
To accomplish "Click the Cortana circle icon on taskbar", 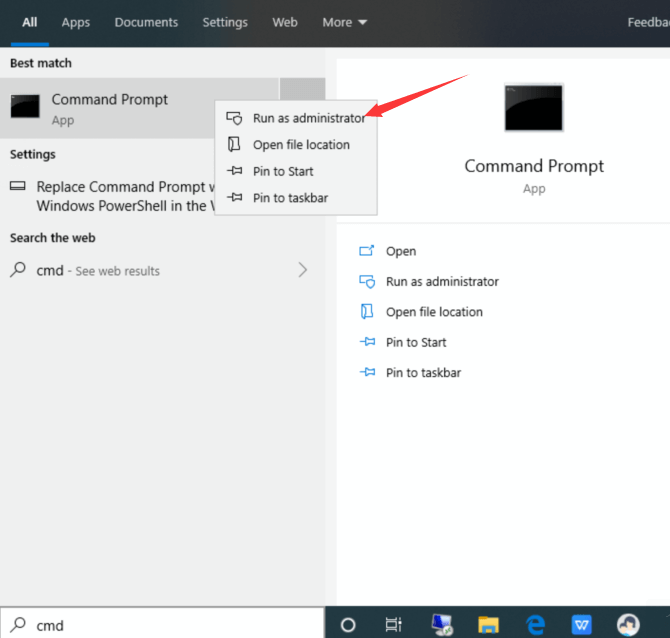I will pyautogui.click(x=348, y=624).
